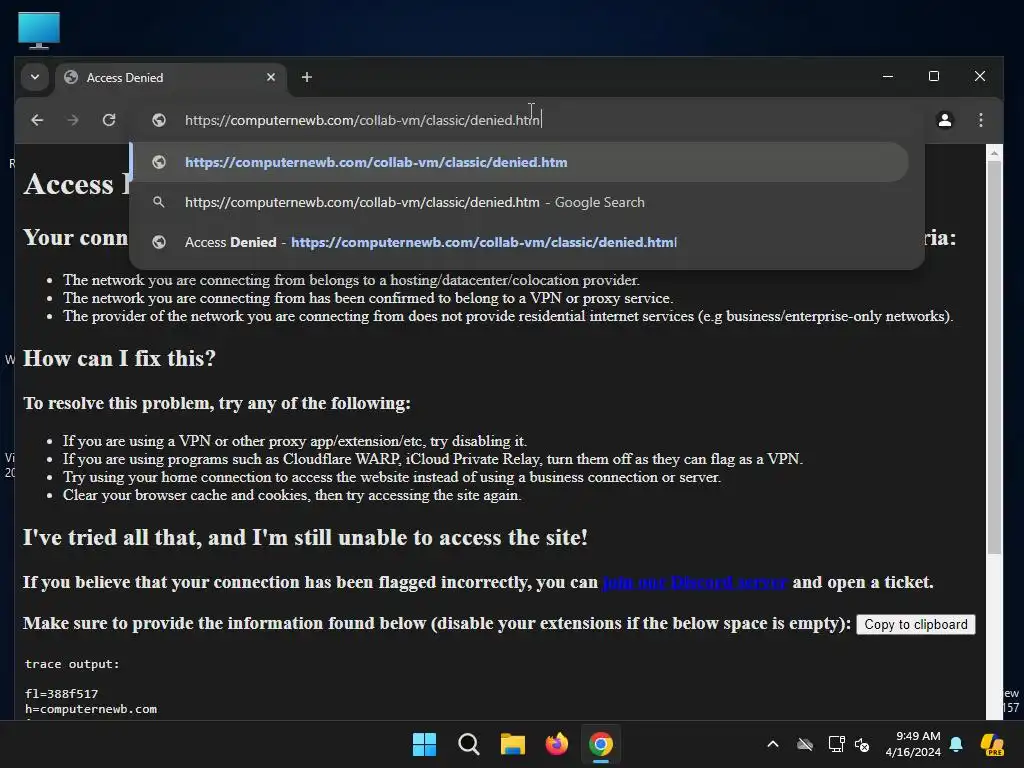The width and height of the screenshot is (1024, 768).
Task: Open the Windows Start menu
Action: click(424, 744)
